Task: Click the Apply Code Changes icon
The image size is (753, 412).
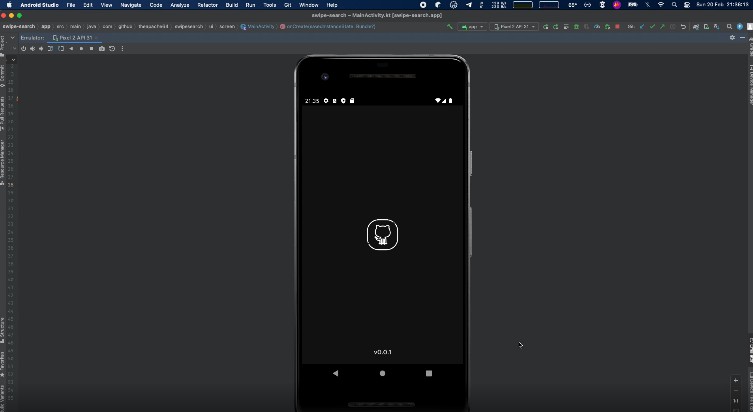Action: pyautogui.click(x=566, y=26)
